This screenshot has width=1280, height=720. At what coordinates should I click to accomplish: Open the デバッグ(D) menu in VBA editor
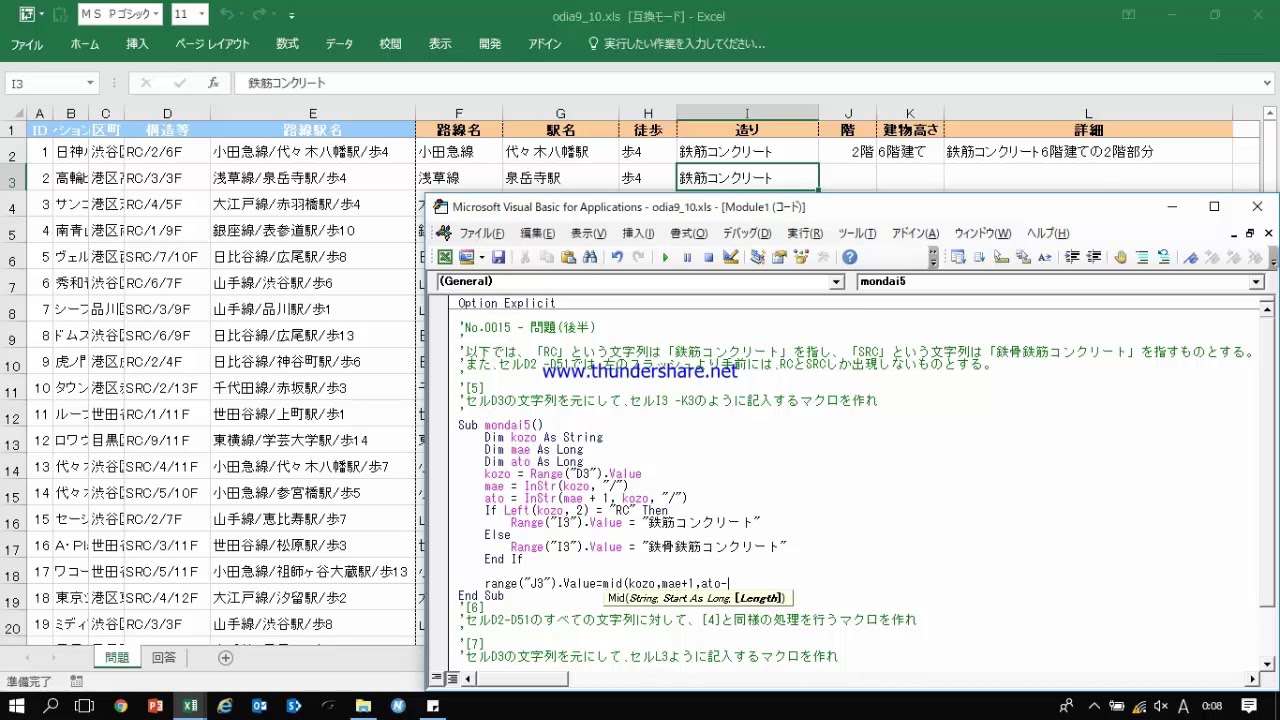747,233
